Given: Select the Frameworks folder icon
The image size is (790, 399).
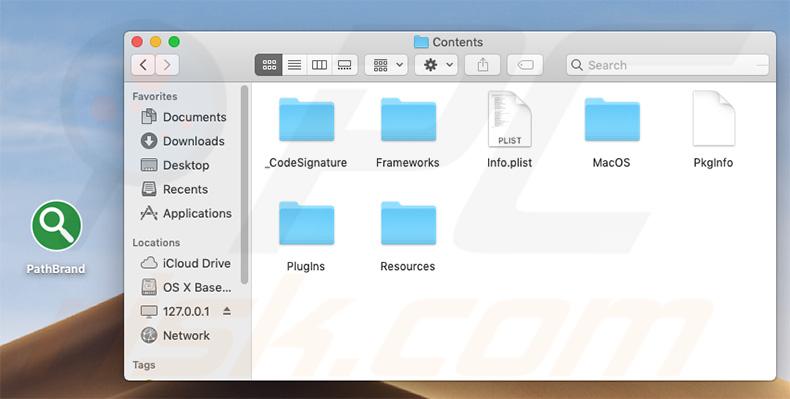Looking at the screenshot, I should click(408, 120).
